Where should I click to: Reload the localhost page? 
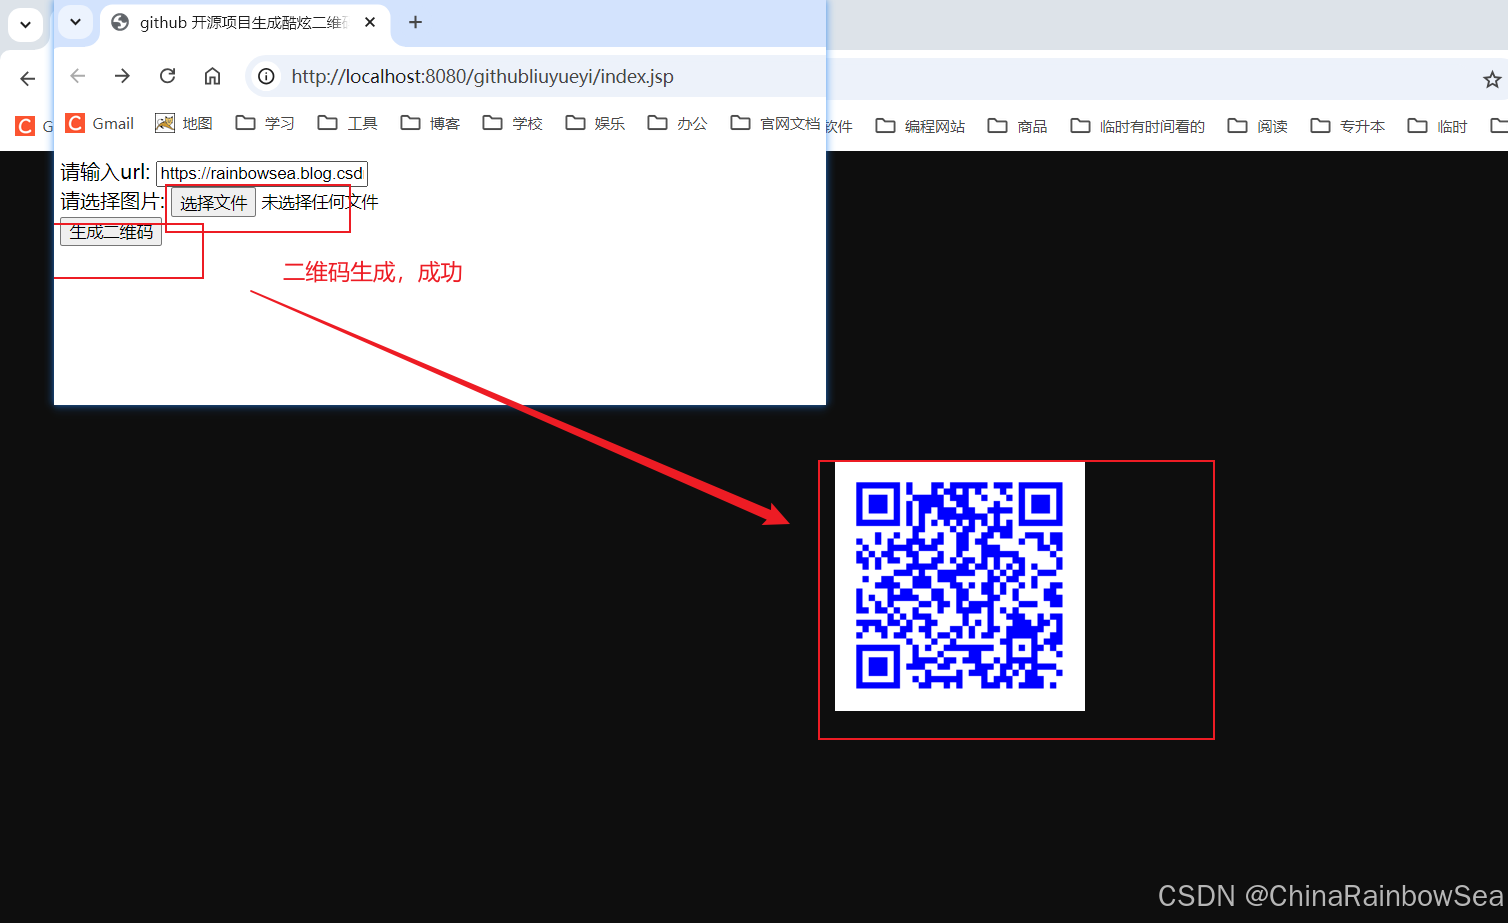[167, 76]
